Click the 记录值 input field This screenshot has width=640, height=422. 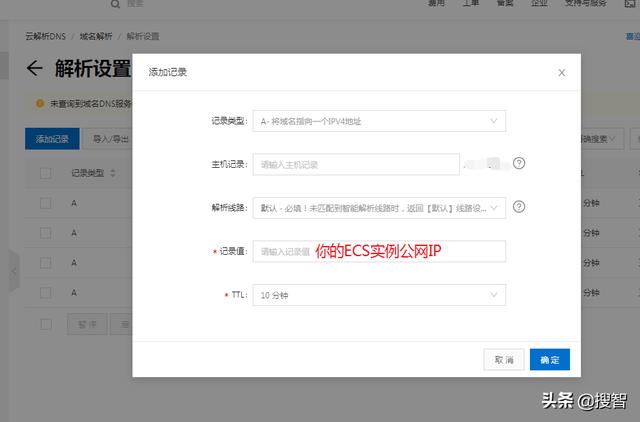(379, 251)
